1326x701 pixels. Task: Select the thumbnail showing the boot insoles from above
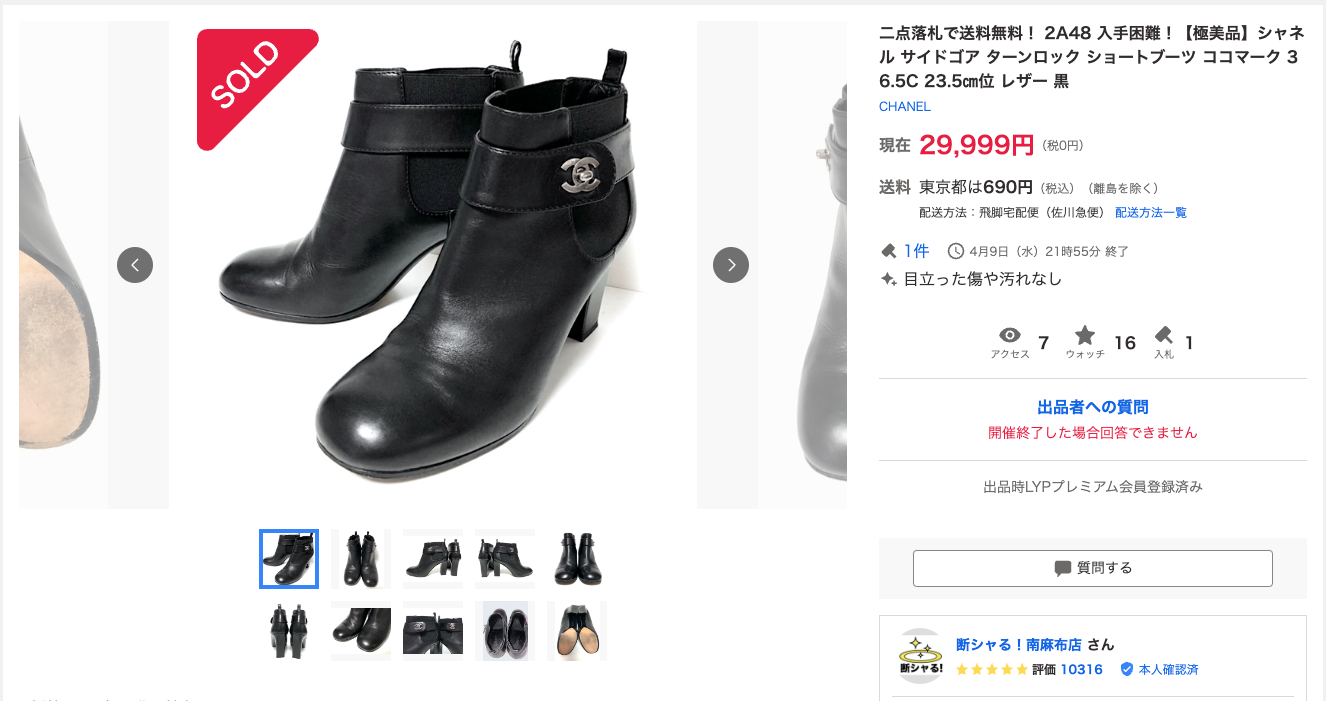tap(505, 631)
